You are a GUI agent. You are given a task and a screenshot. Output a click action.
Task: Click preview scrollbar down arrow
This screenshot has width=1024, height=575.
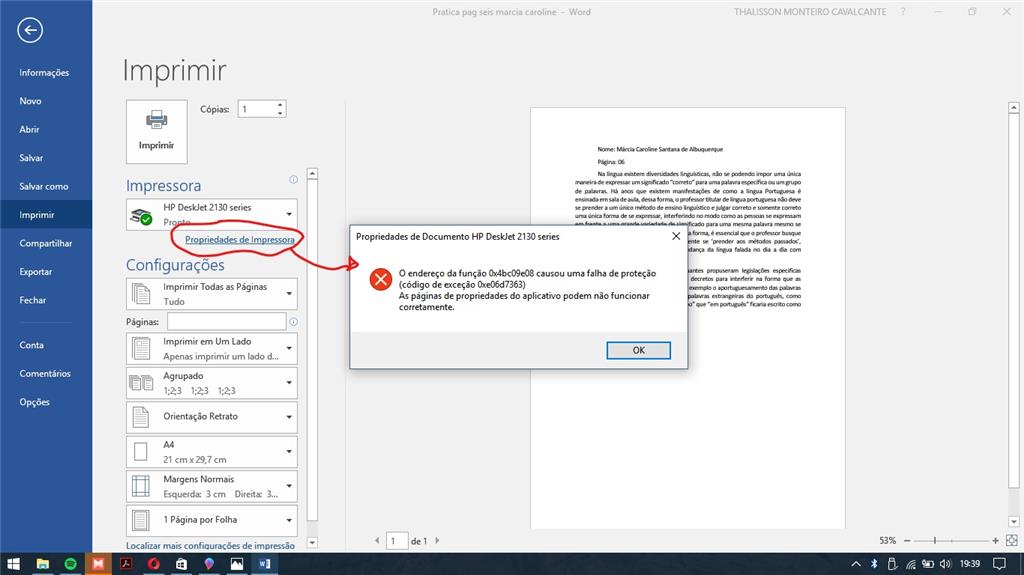(1014, 521)
